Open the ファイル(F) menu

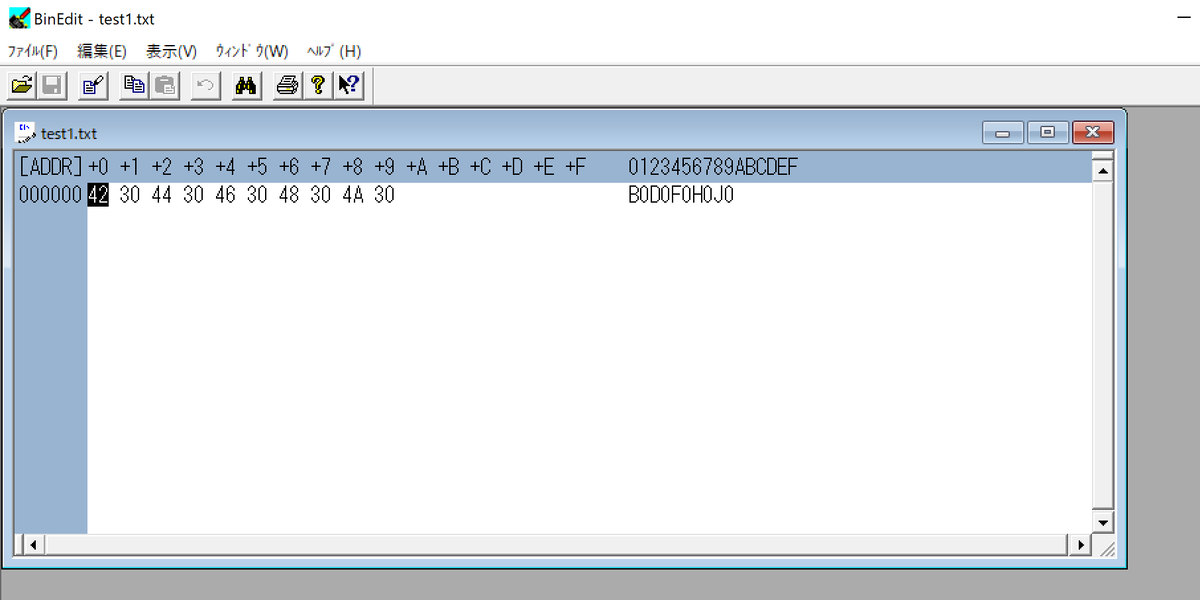33,51
